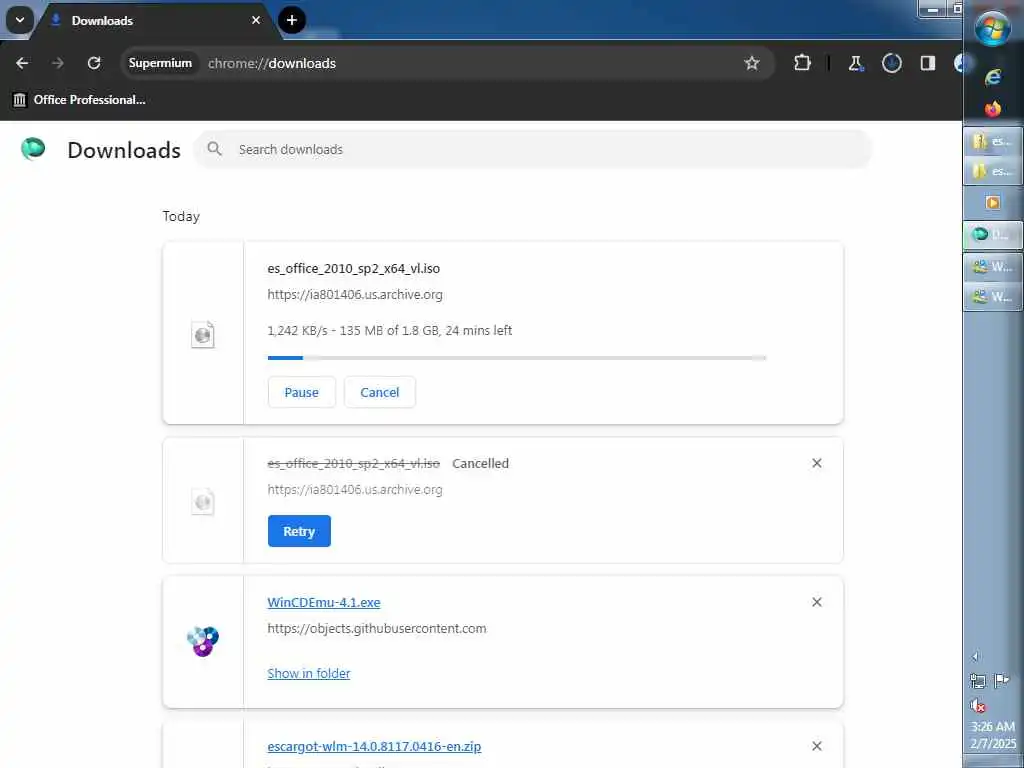Open Windows Media Player taskbar icon
Viewport: 1024px width, 768px height.
click(x=993, y=202)
